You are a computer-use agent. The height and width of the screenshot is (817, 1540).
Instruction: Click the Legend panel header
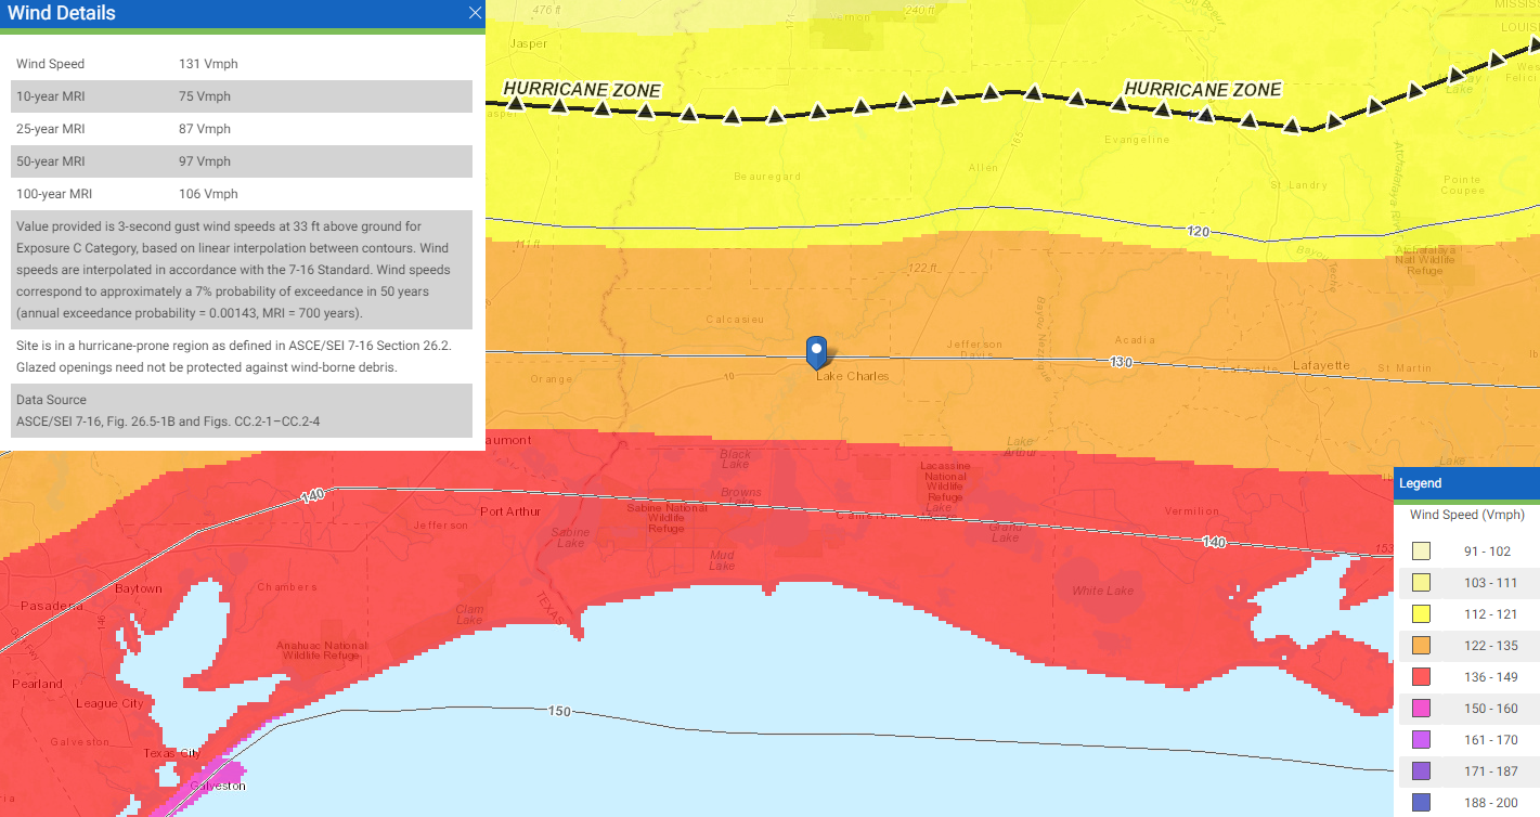point(1465,483)
